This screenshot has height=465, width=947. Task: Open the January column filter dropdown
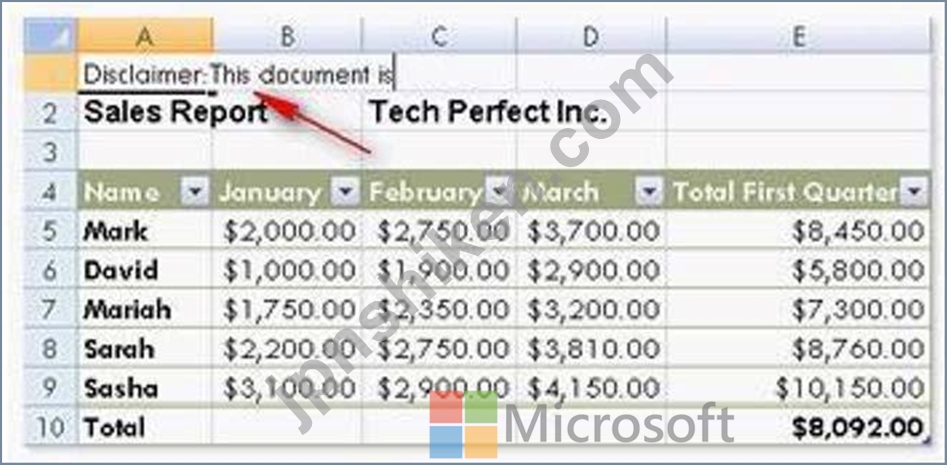point(345,192)
